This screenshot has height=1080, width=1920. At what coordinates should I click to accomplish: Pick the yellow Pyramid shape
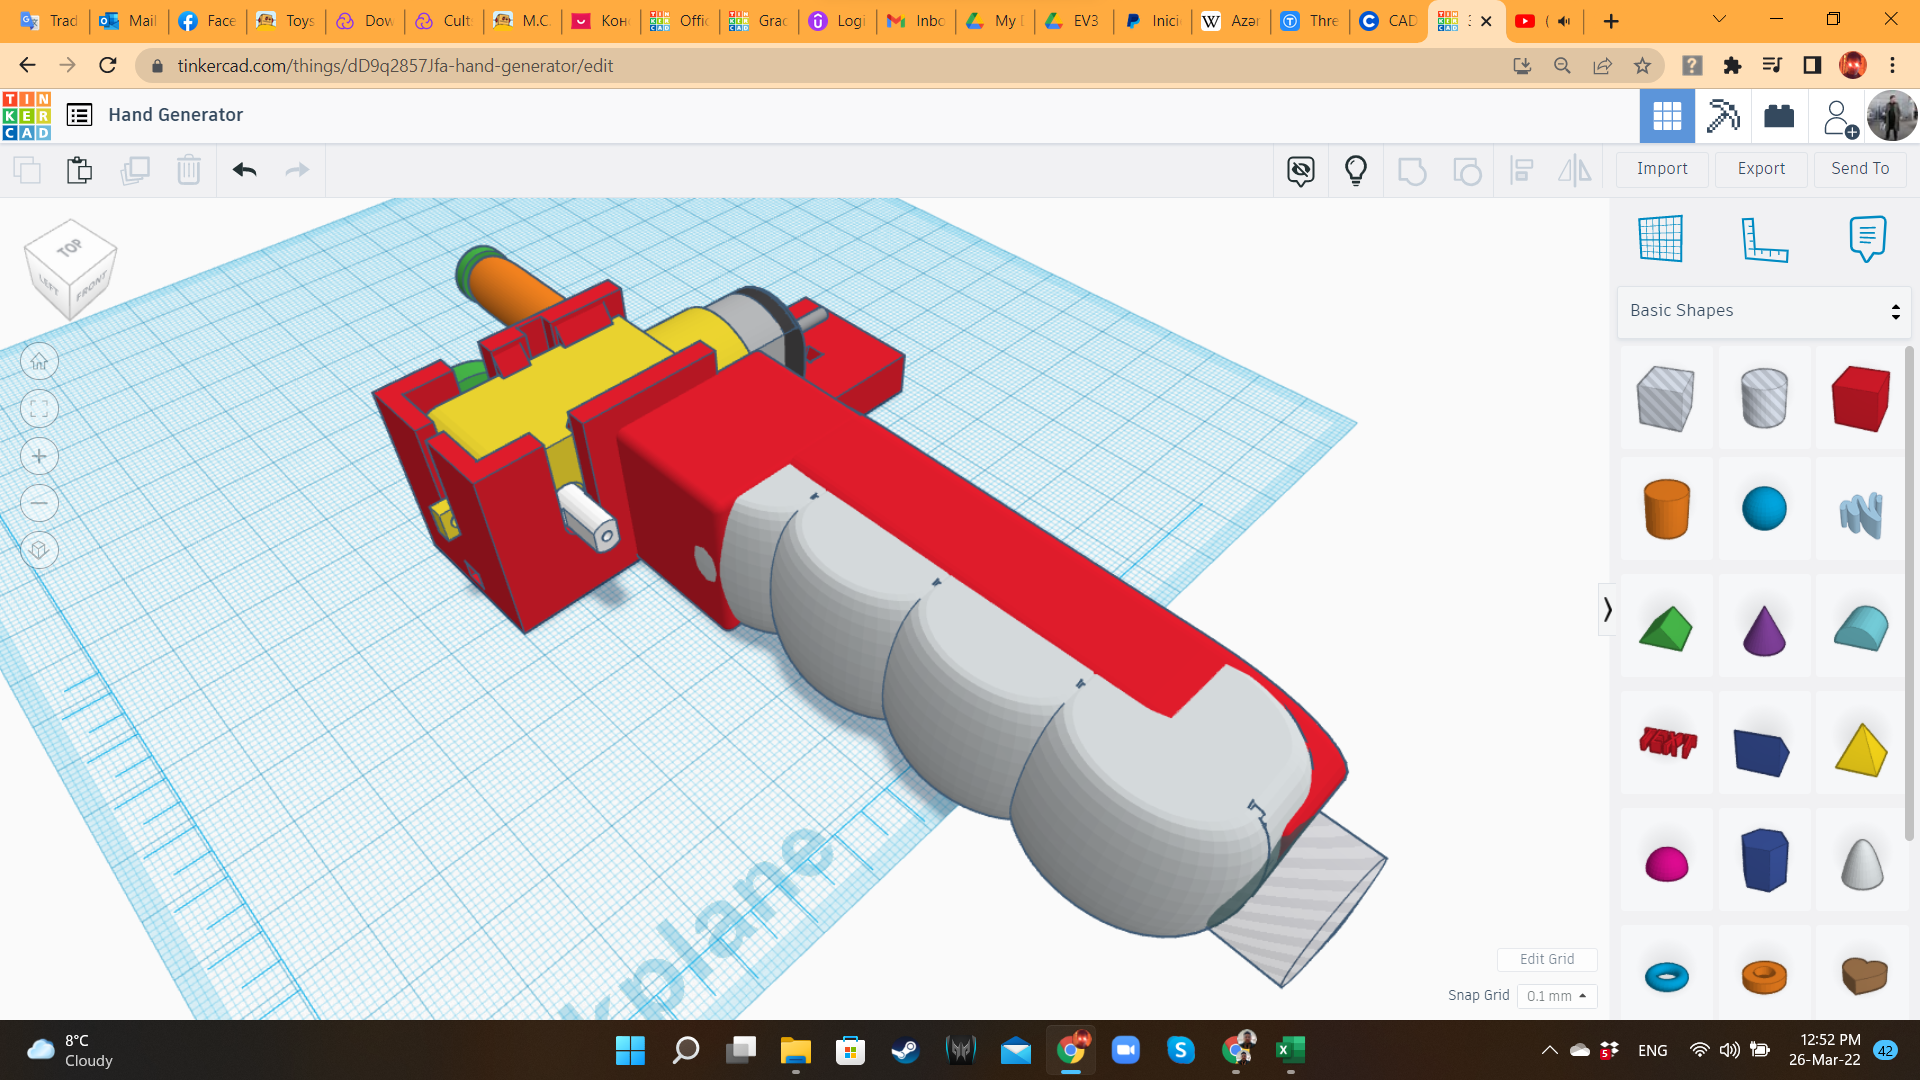[1861, 749]
